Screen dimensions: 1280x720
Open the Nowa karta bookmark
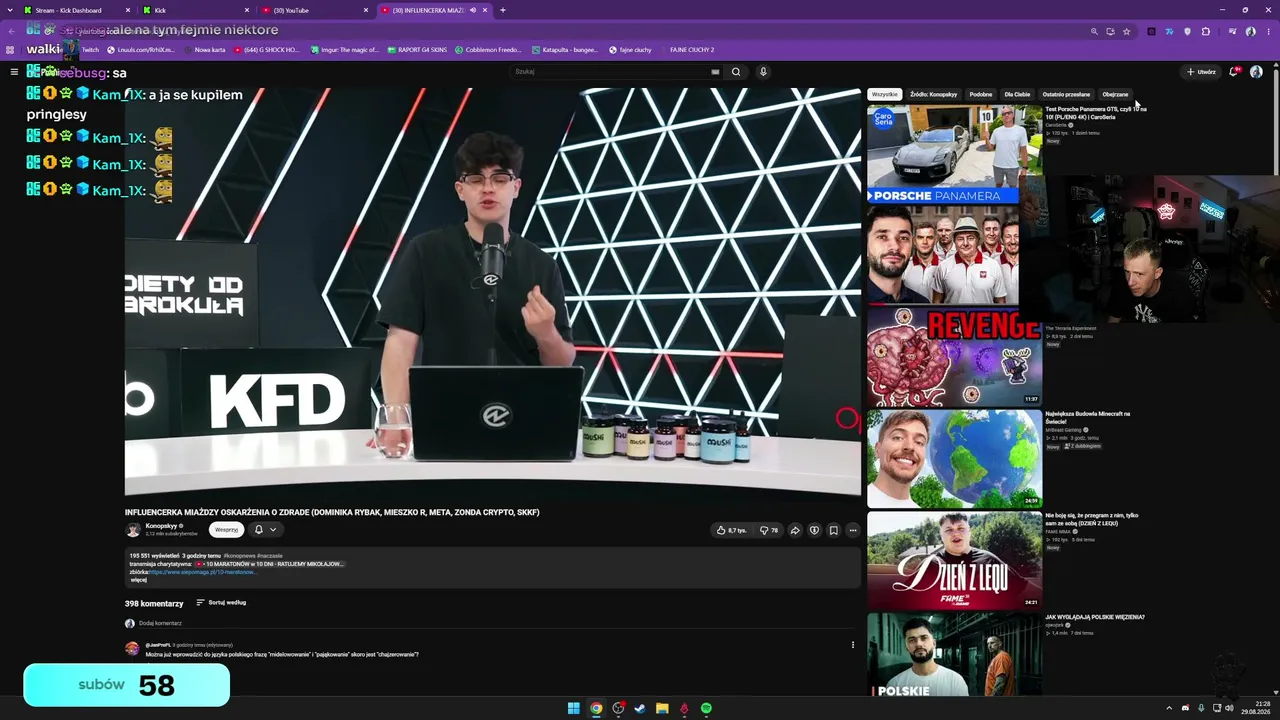click(205, 50)
